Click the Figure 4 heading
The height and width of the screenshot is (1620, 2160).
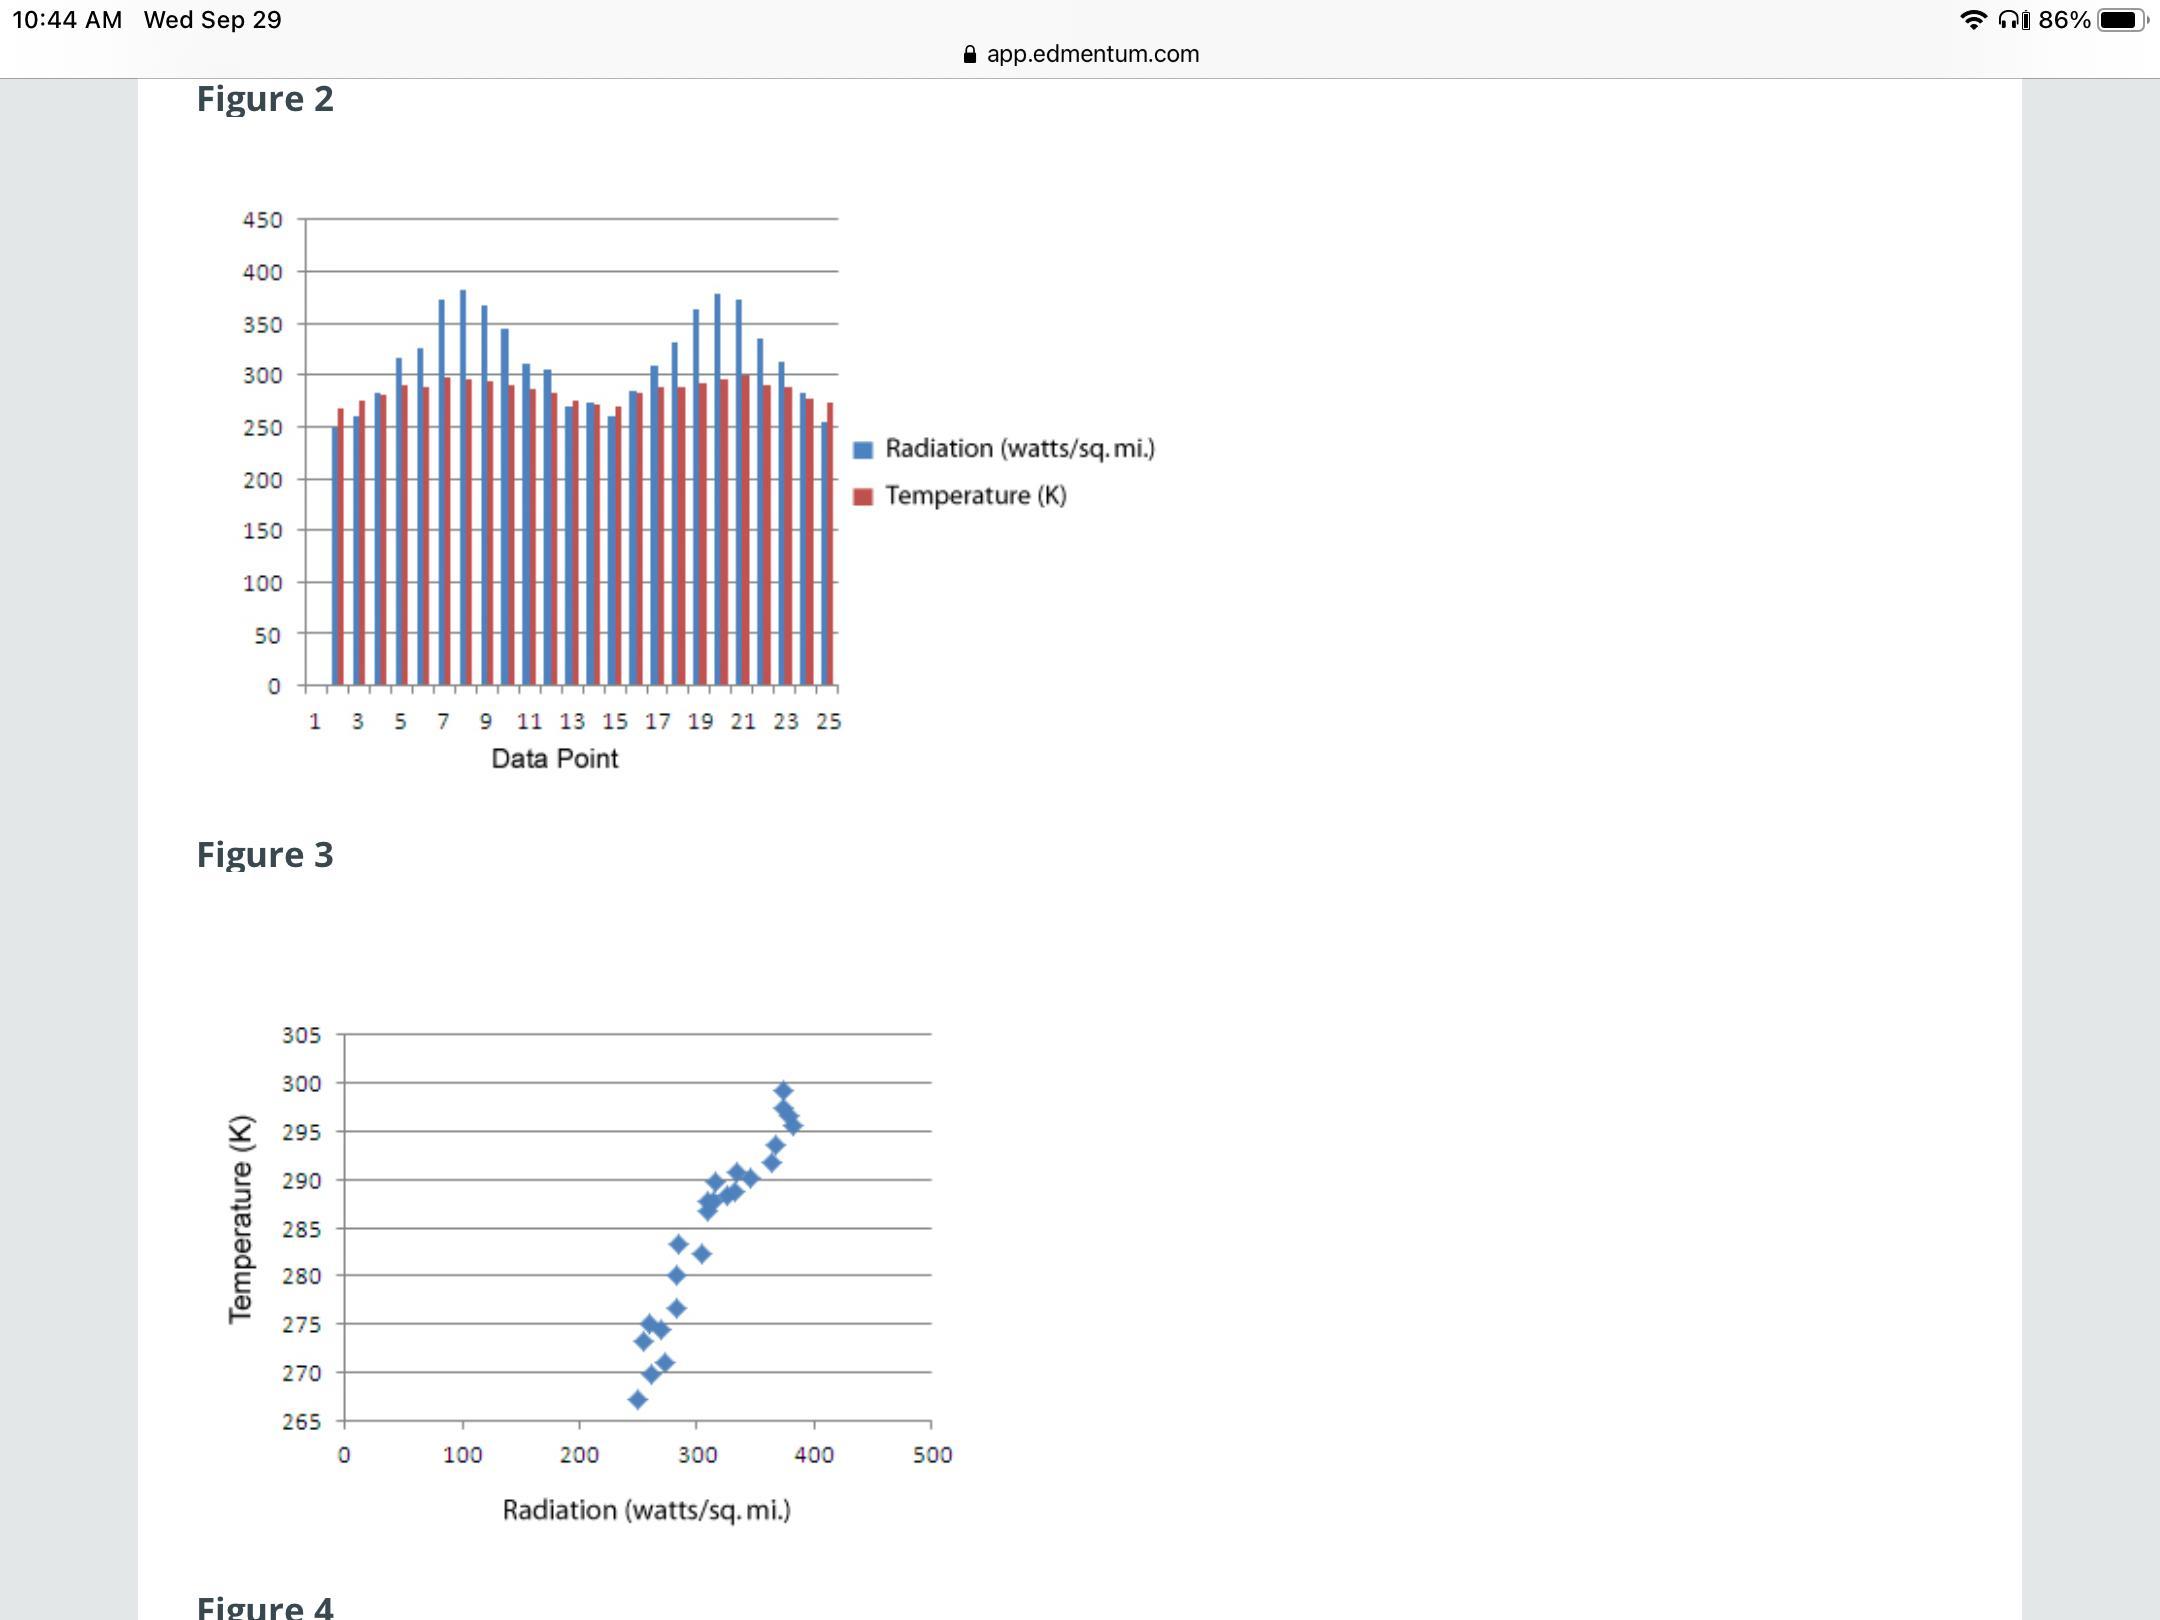(x=265, y=1606)
